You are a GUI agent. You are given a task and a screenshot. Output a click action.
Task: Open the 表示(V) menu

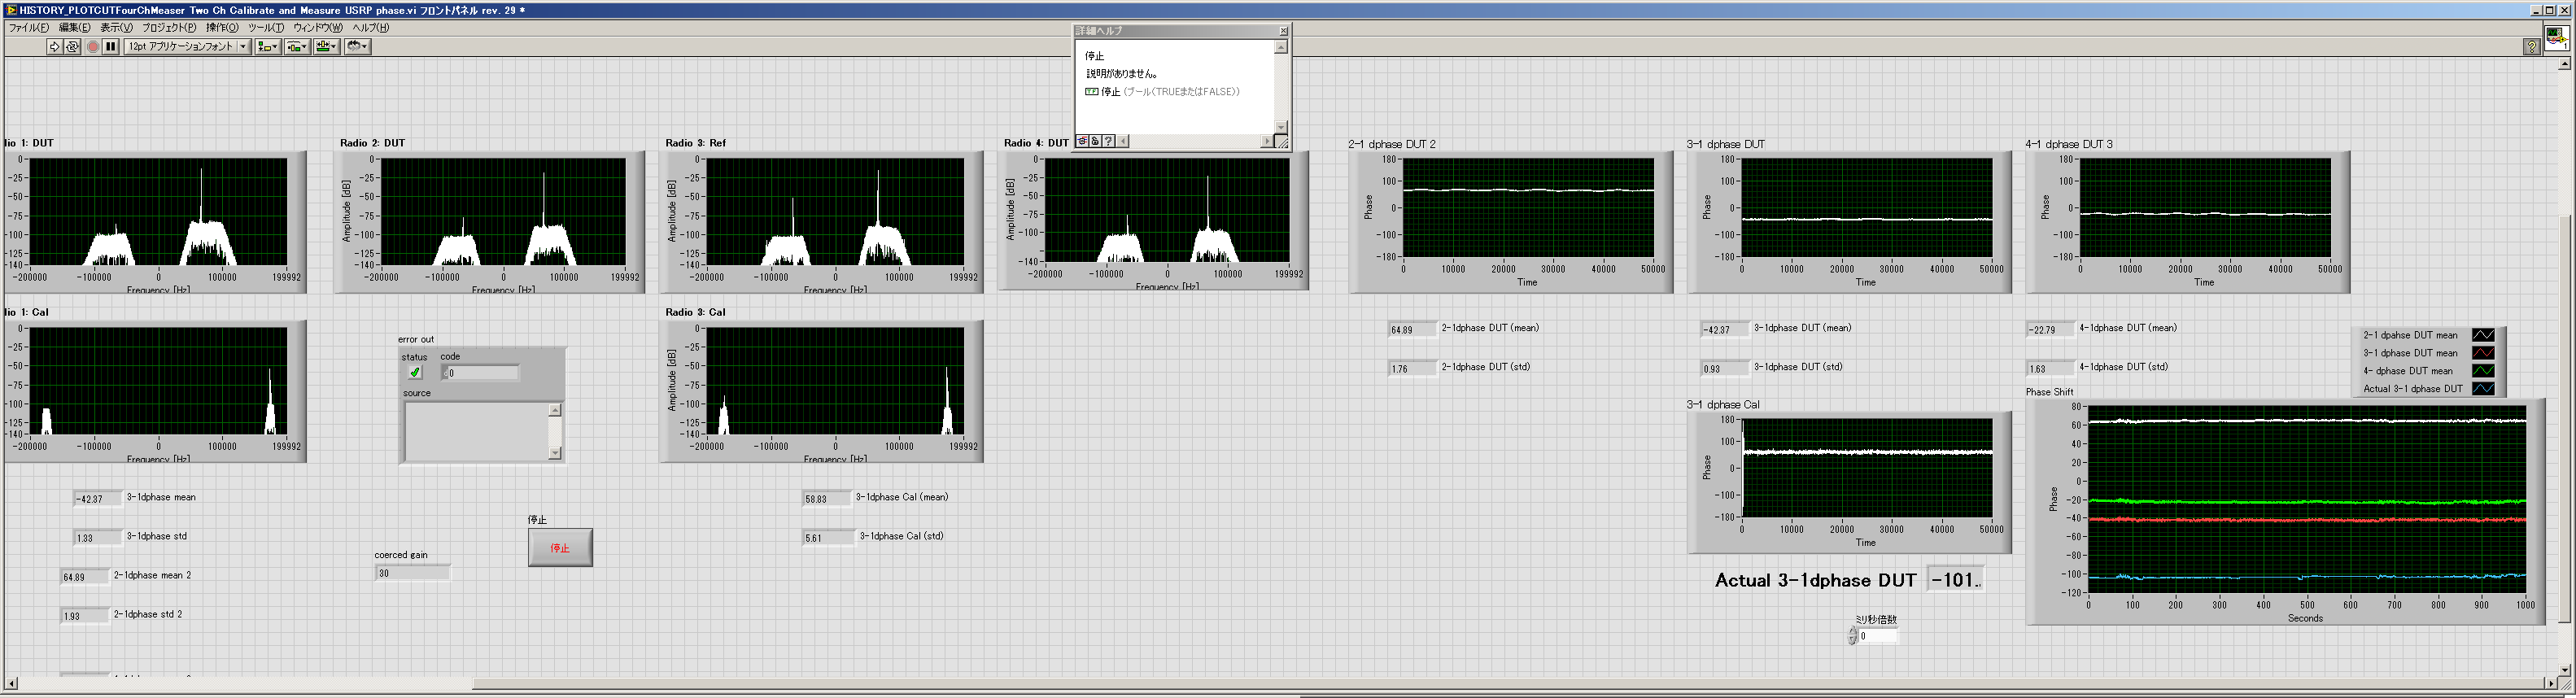pos(117,28)
